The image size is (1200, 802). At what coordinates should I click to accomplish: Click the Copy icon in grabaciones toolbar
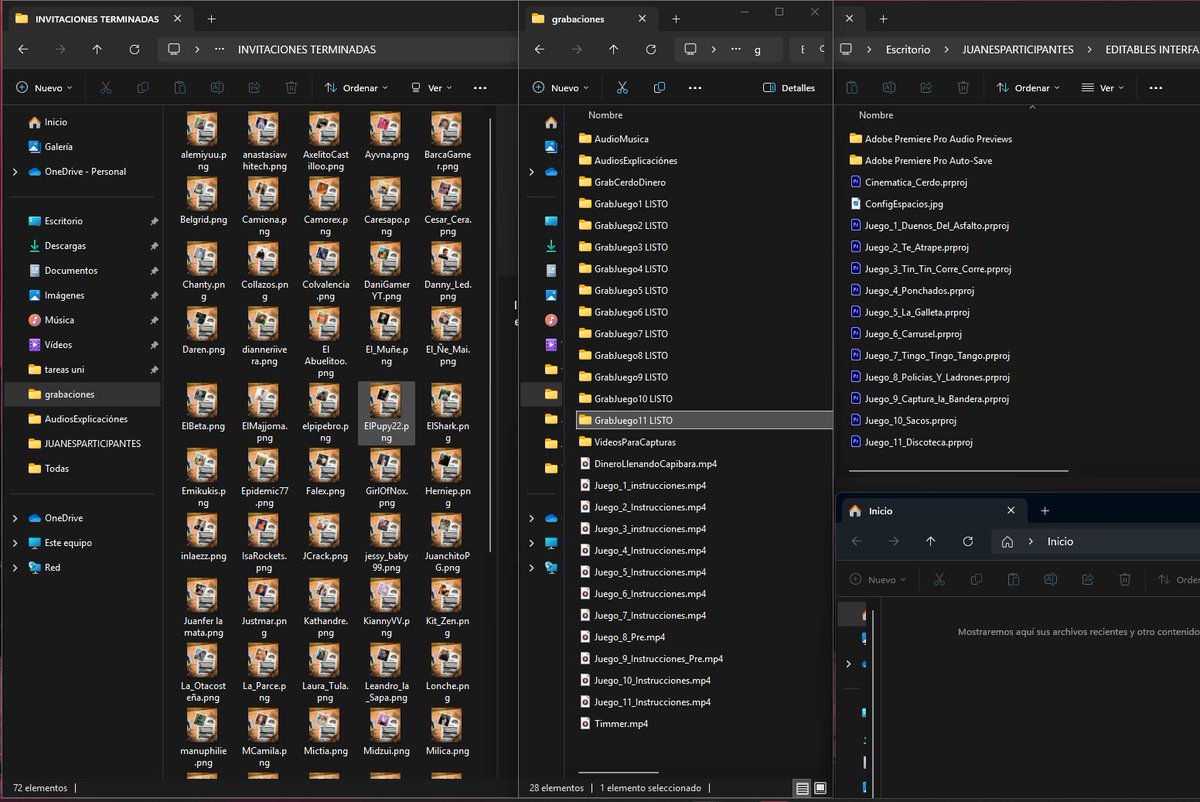[659, 88]
